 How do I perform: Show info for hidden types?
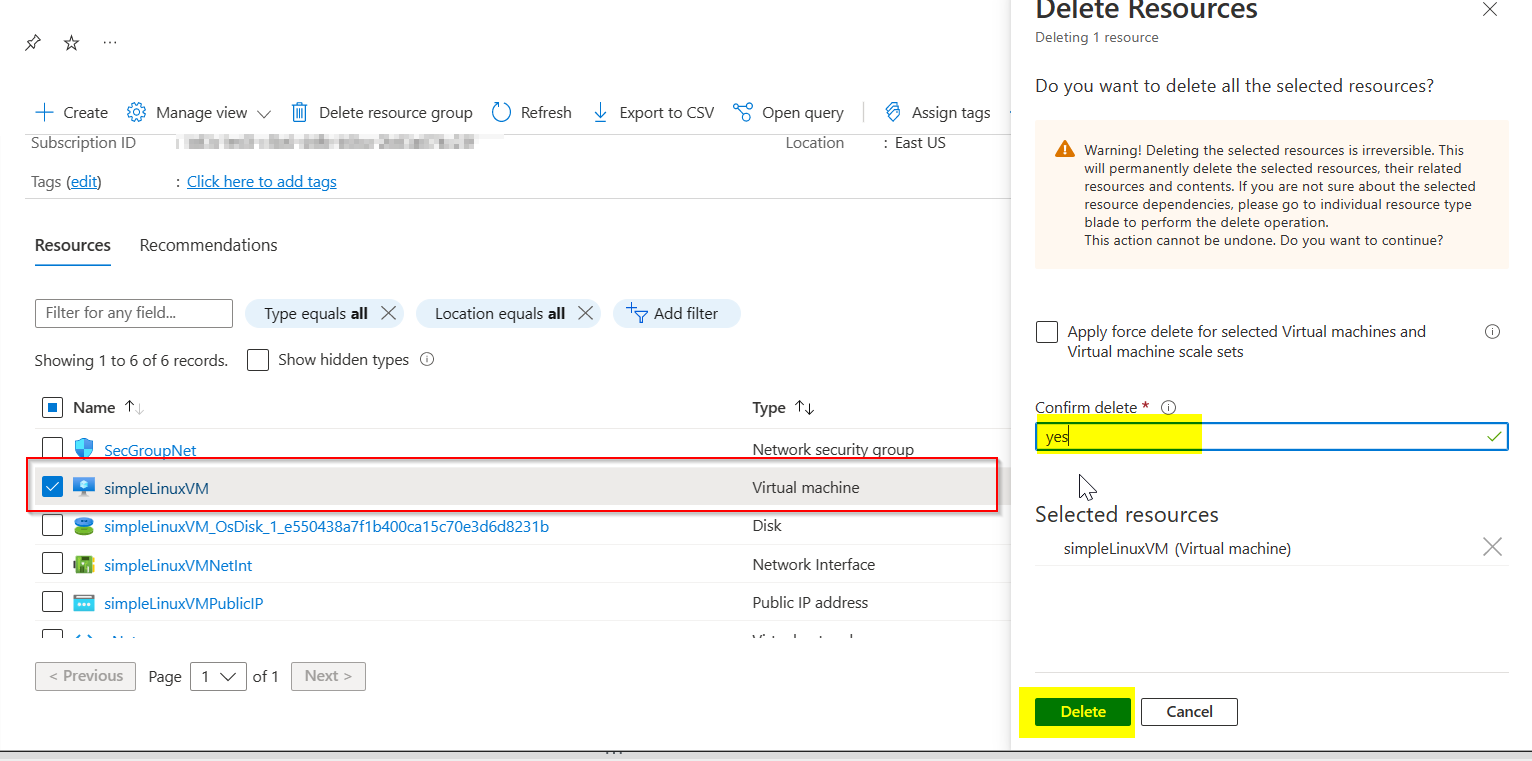coord(427,359)
